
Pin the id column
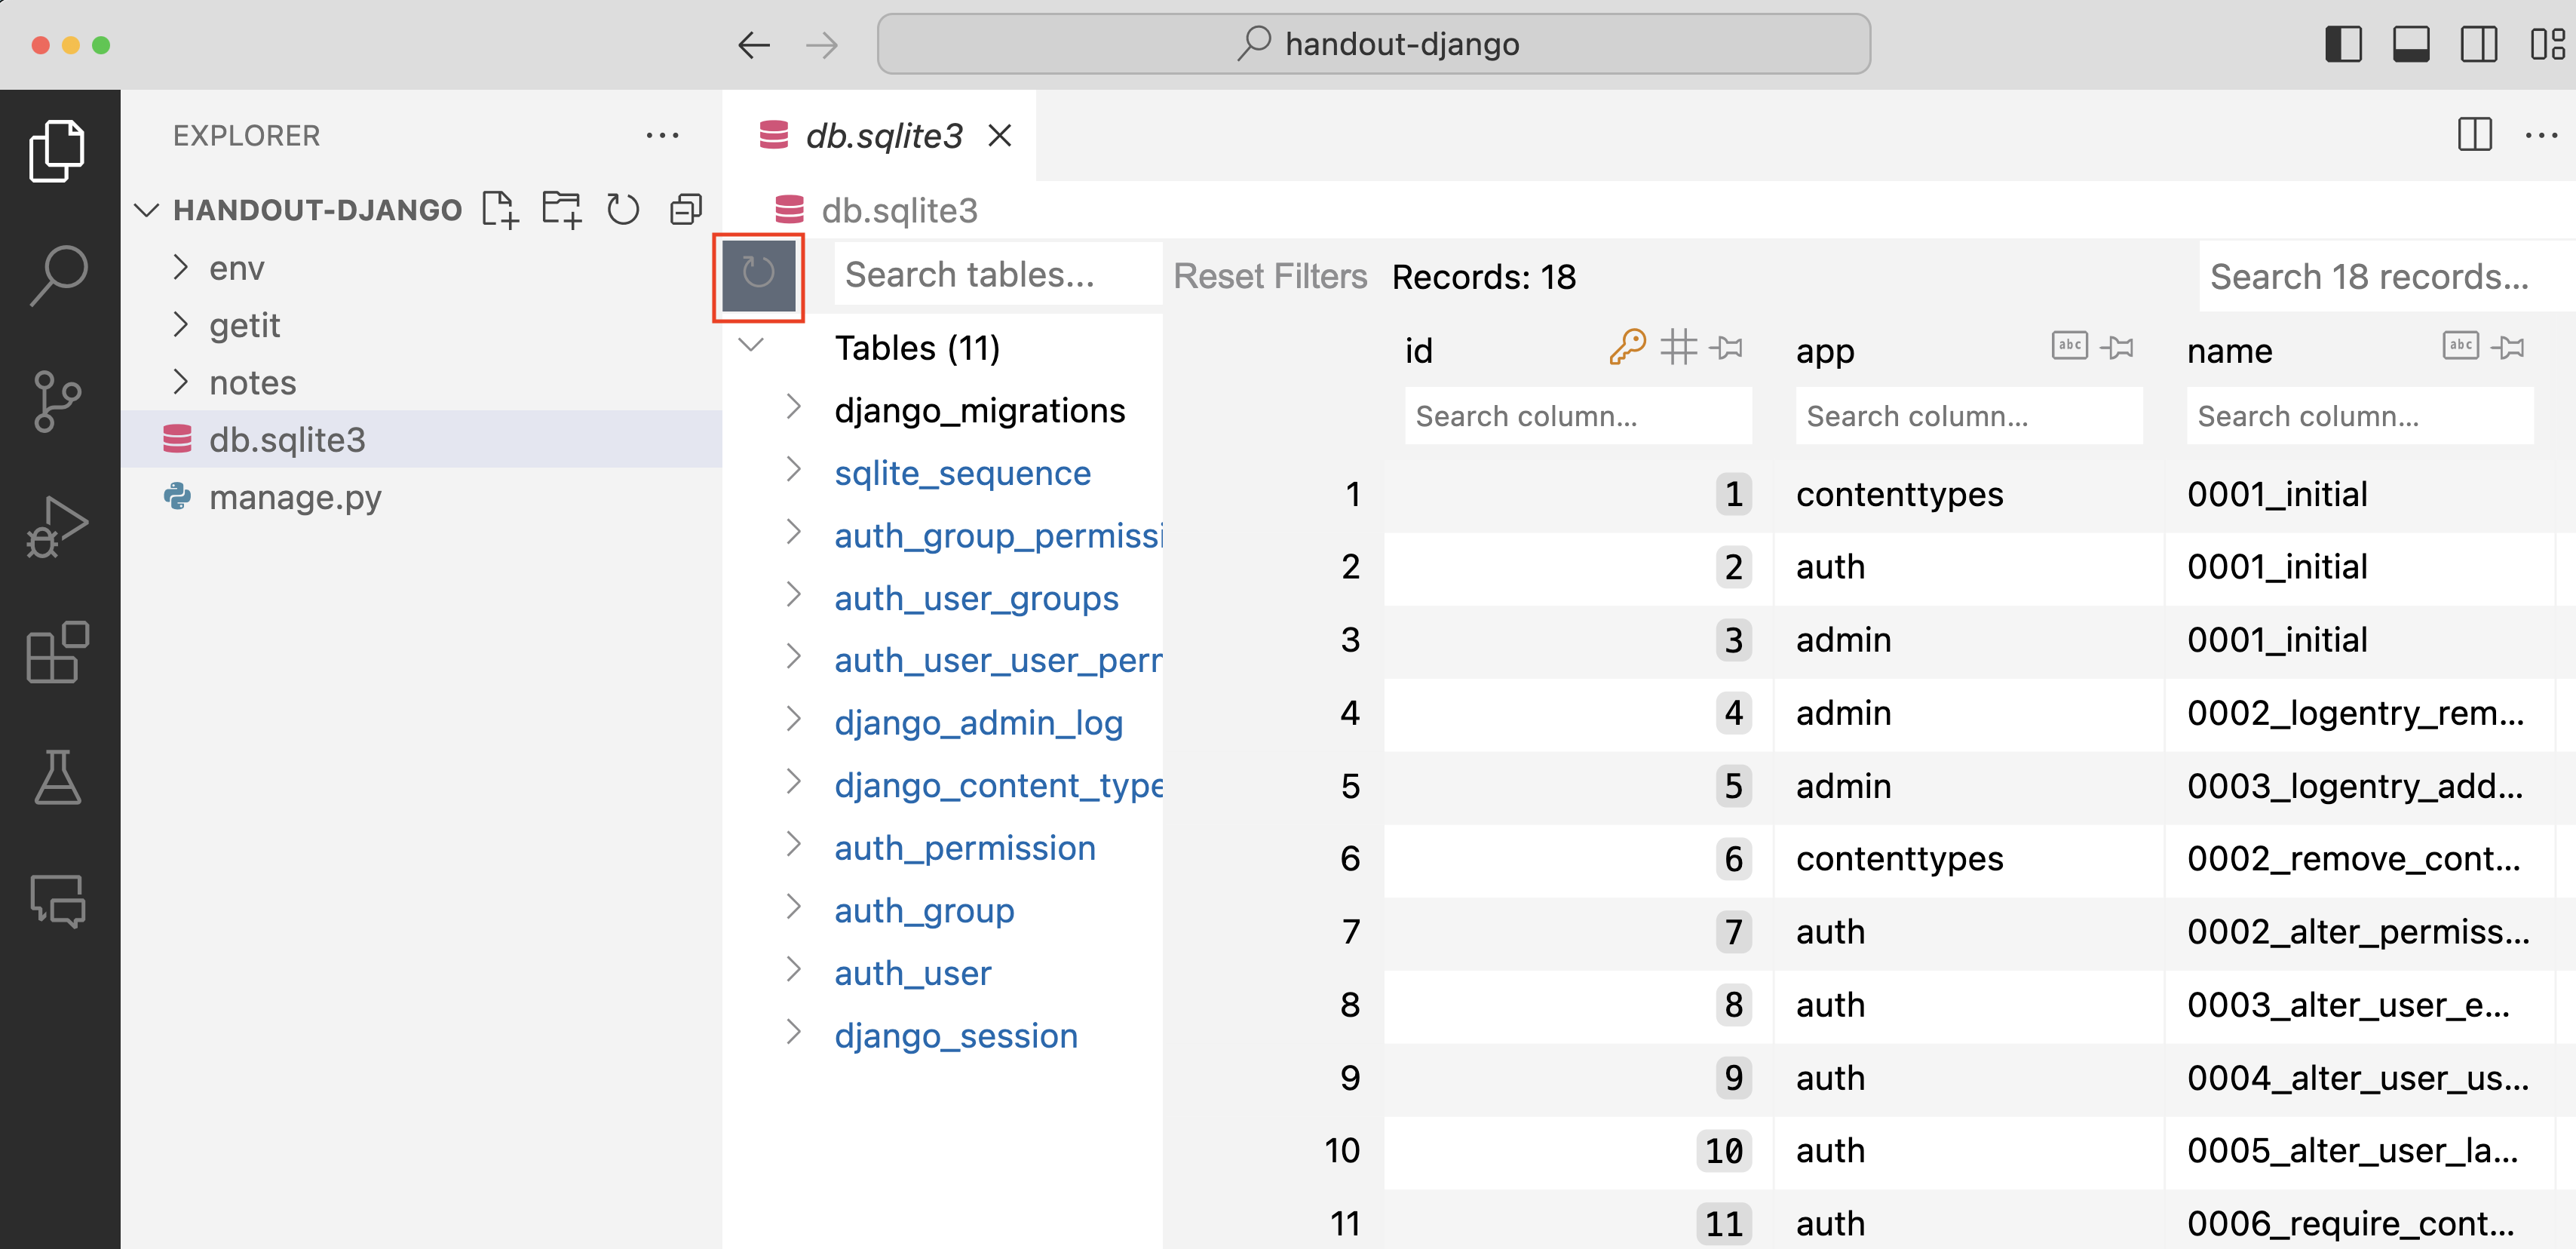coord(1727,347)
